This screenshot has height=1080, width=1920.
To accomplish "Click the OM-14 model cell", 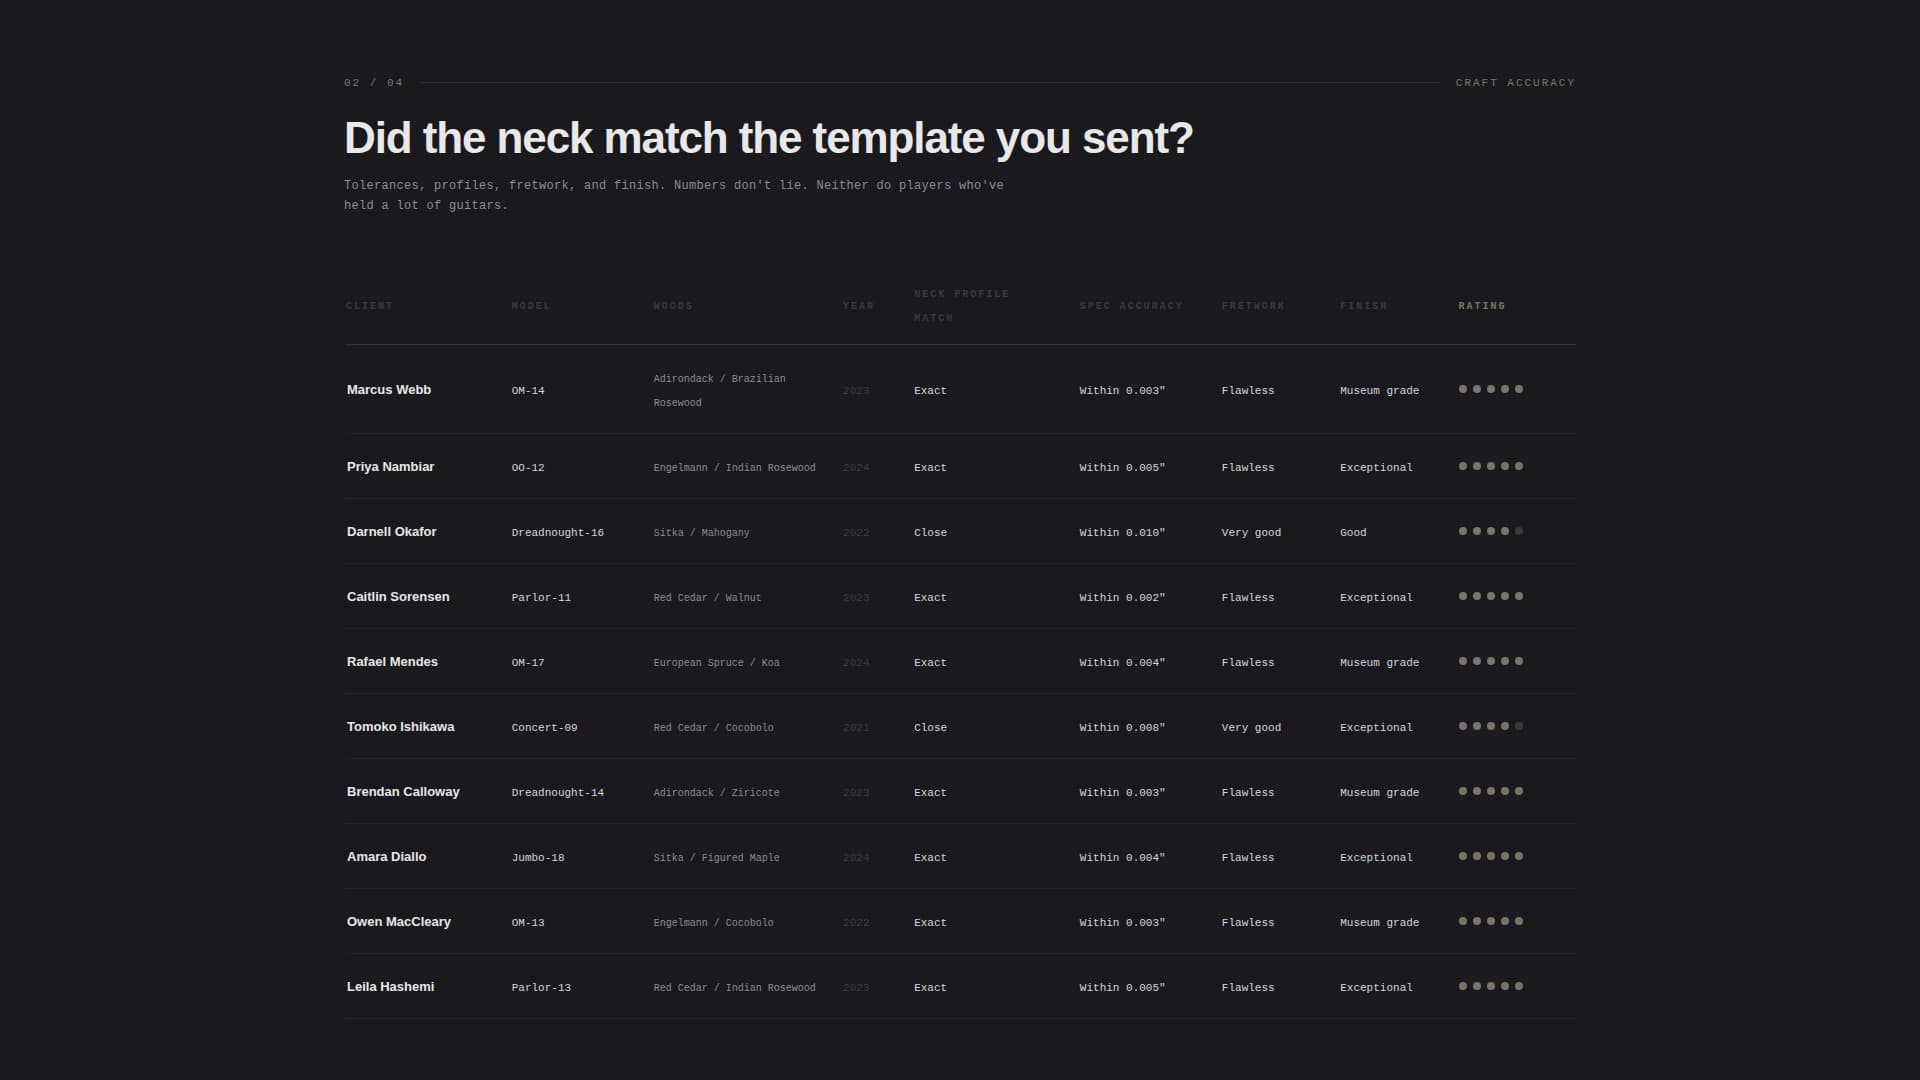I will (528, 391).
